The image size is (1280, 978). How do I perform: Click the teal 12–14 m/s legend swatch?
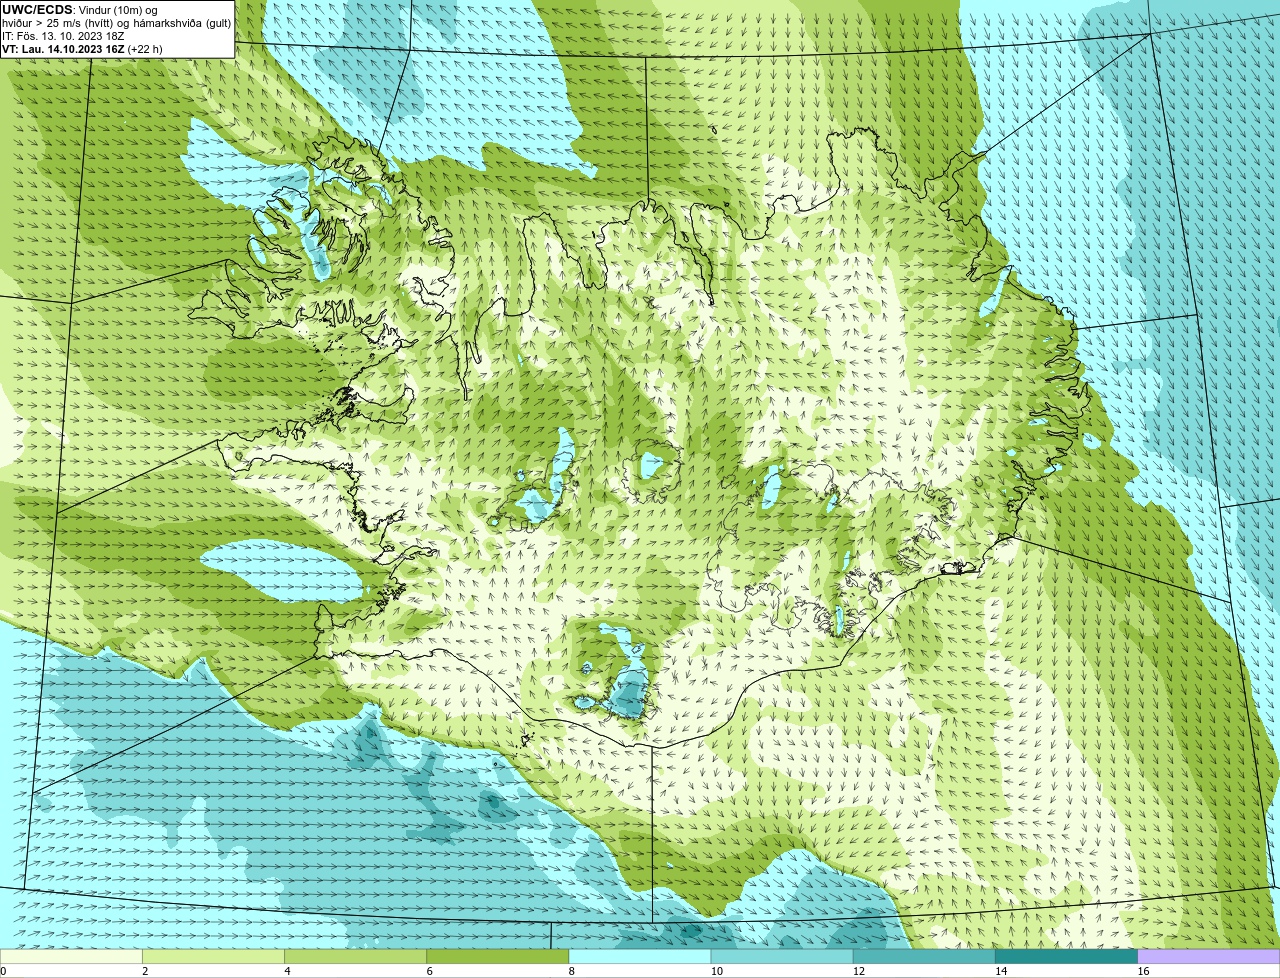[924, 956]
